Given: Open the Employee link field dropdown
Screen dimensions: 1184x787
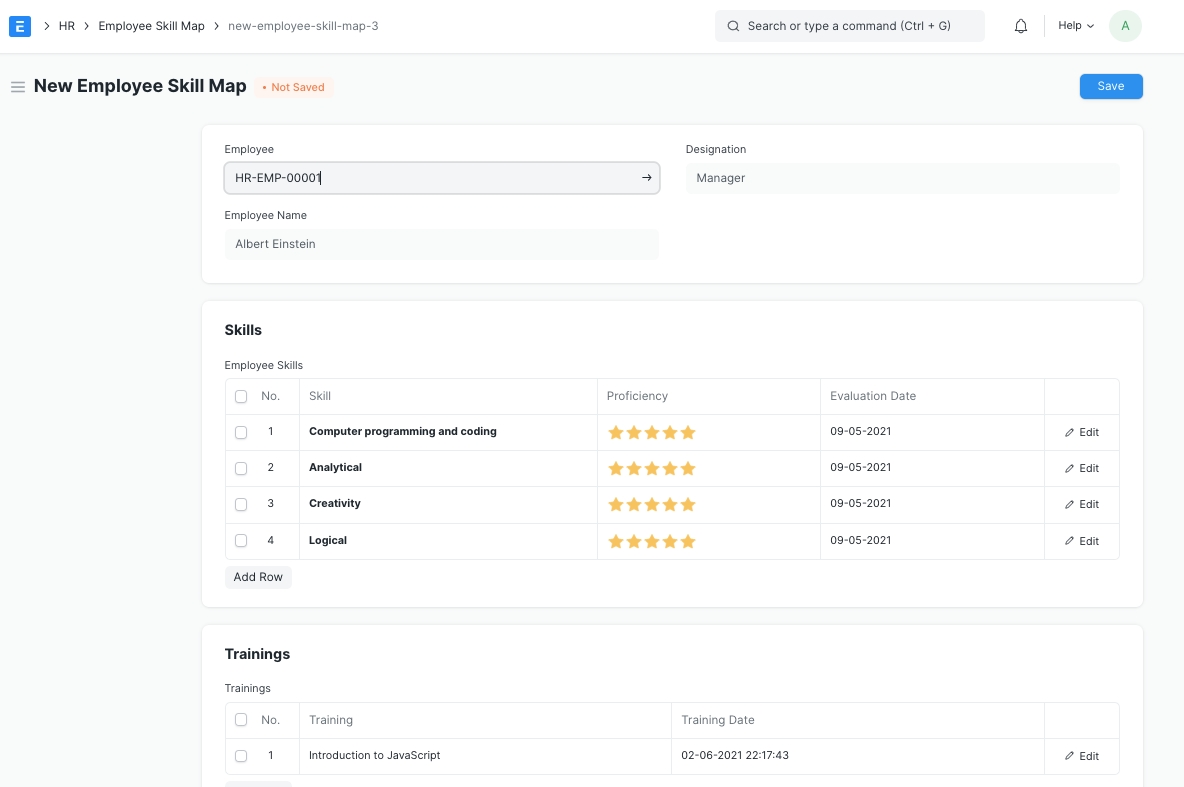Looking at the screenshot, I should point(430,178).
